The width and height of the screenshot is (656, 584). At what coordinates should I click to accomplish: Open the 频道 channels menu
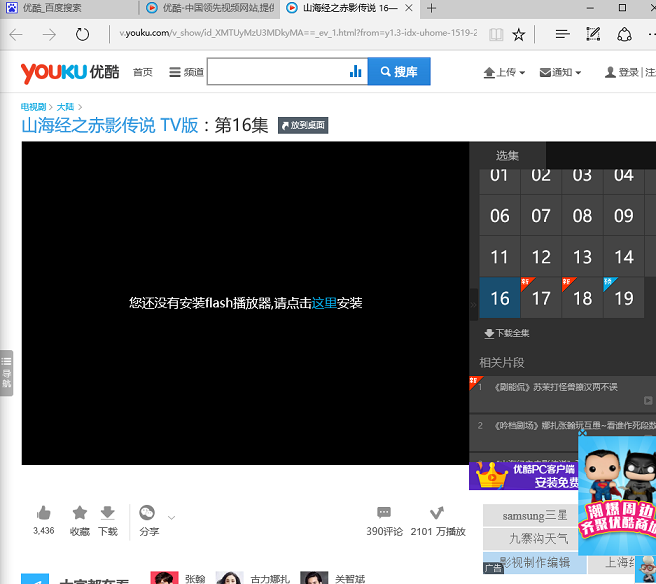(x=186, y=72)
